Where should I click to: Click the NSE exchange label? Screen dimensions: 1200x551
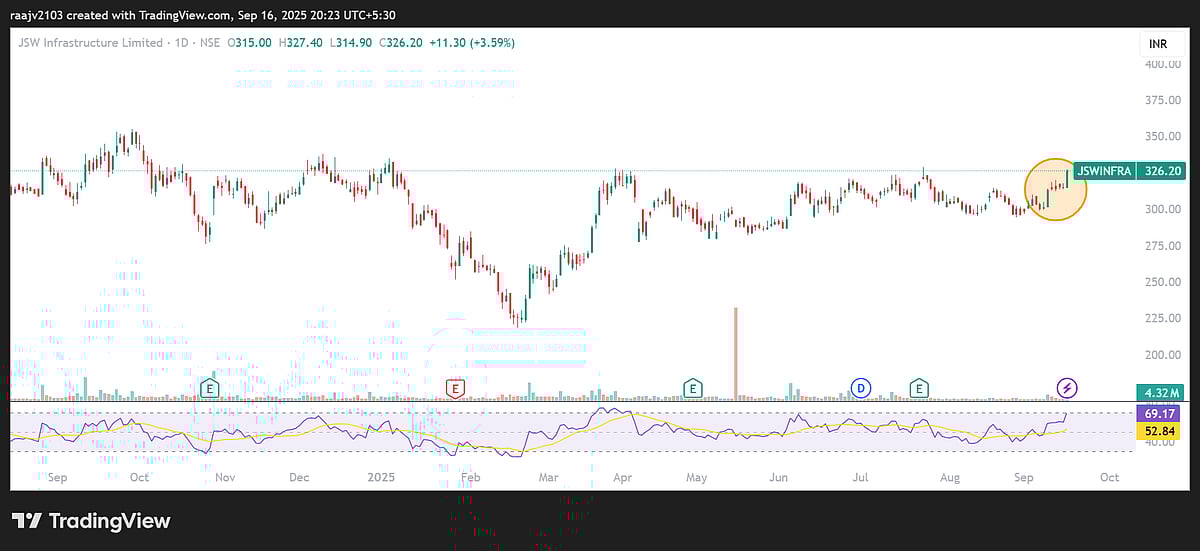[209, 43]
